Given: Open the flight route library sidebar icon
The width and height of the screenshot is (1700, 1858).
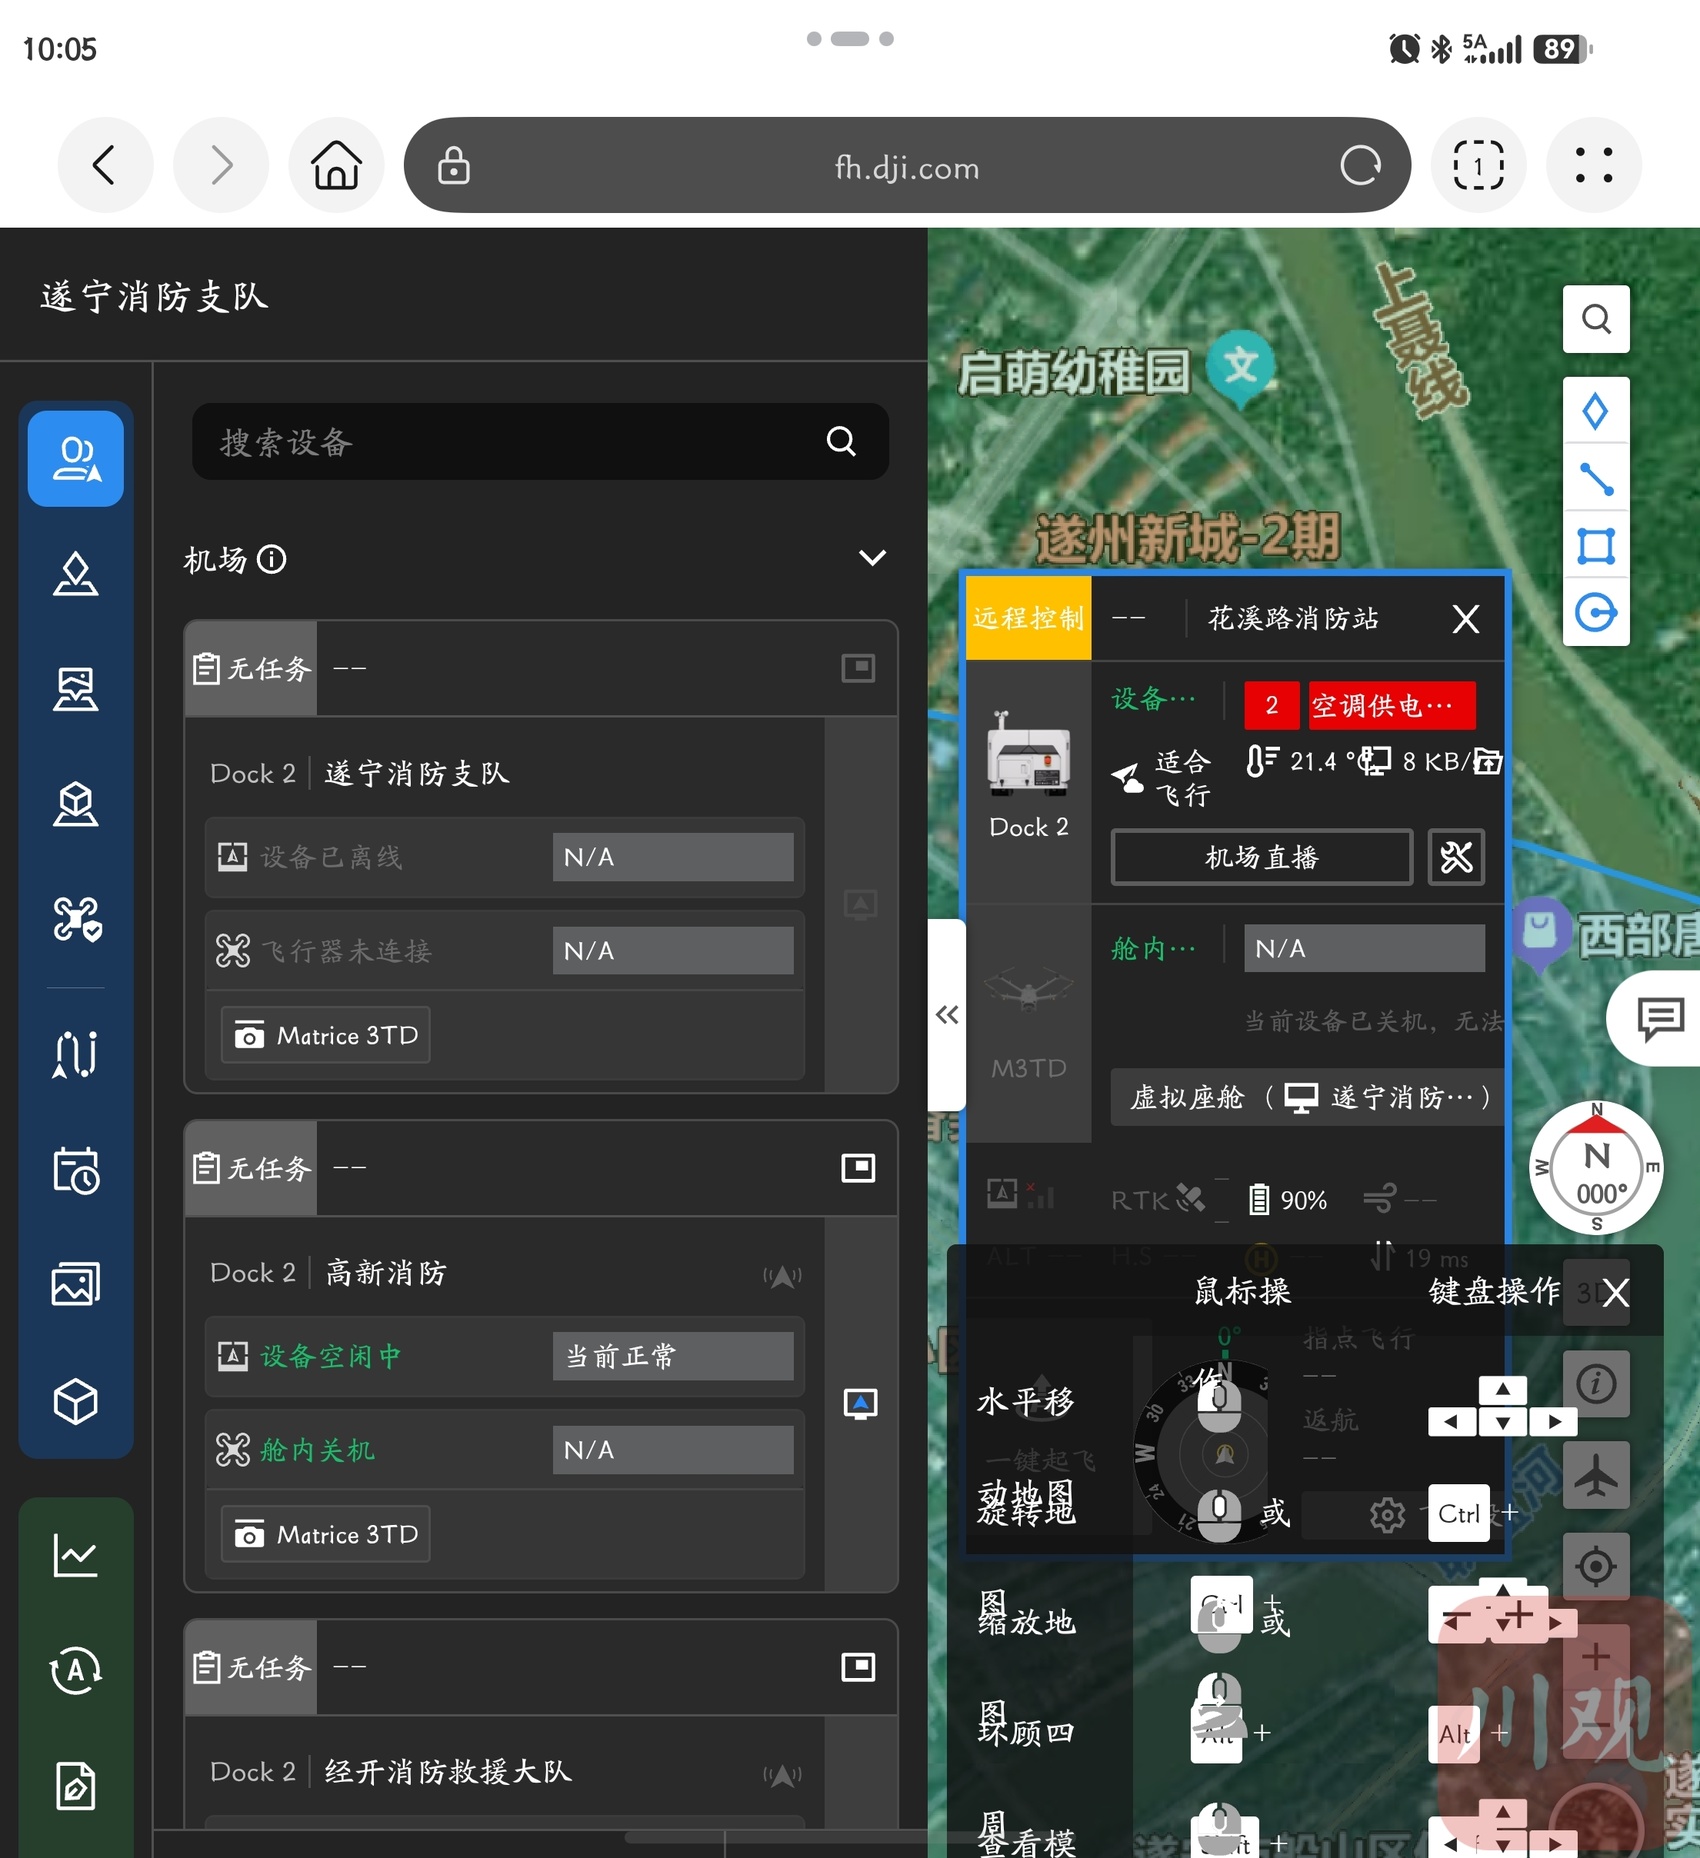Looking at the screenshot, I should pos(76,1054).
